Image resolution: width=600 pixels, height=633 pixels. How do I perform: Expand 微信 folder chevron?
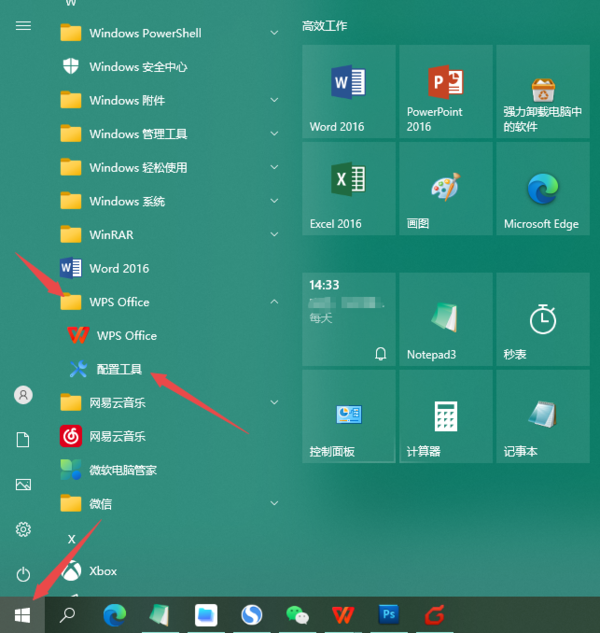pyautogui.click(x=274, y=503)
